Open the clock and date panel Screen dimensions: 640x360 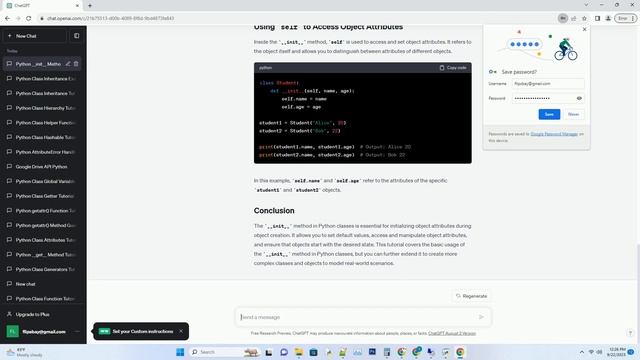pos(616,352)
